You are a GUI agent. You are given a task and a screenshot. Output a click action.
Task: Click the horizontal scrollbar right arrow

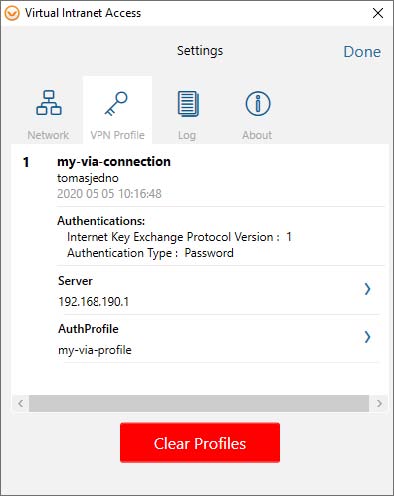coord(379,404)
